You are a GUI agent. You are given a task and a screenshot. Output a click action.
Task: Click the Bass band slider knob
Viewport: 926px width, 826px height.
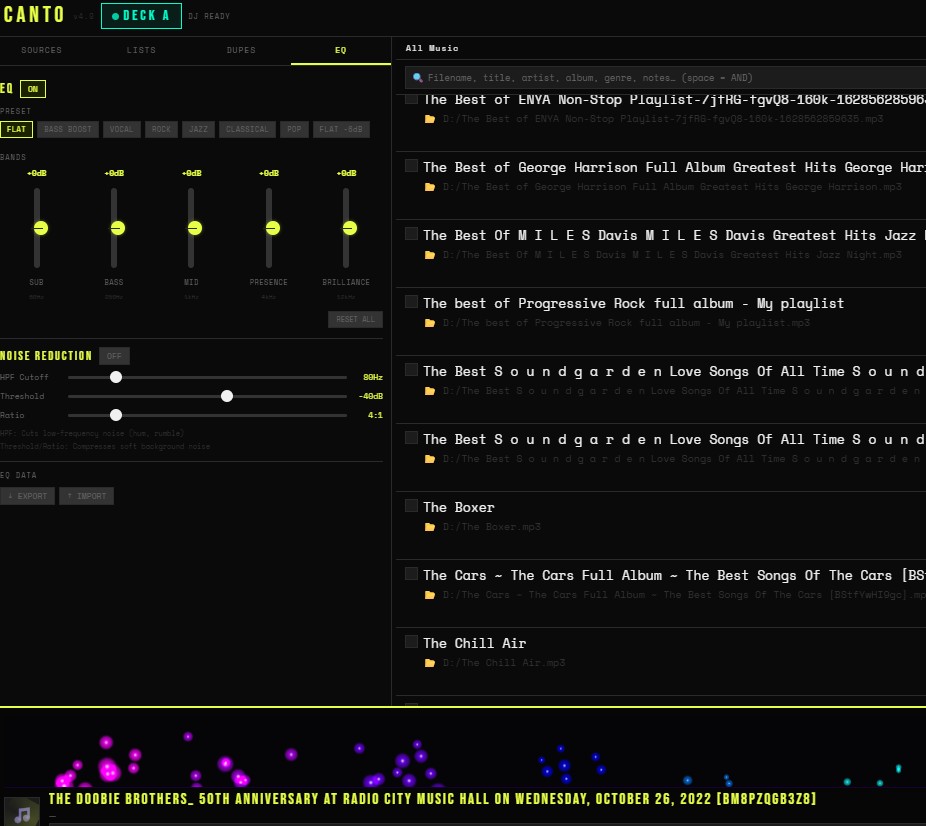(118, 228)
